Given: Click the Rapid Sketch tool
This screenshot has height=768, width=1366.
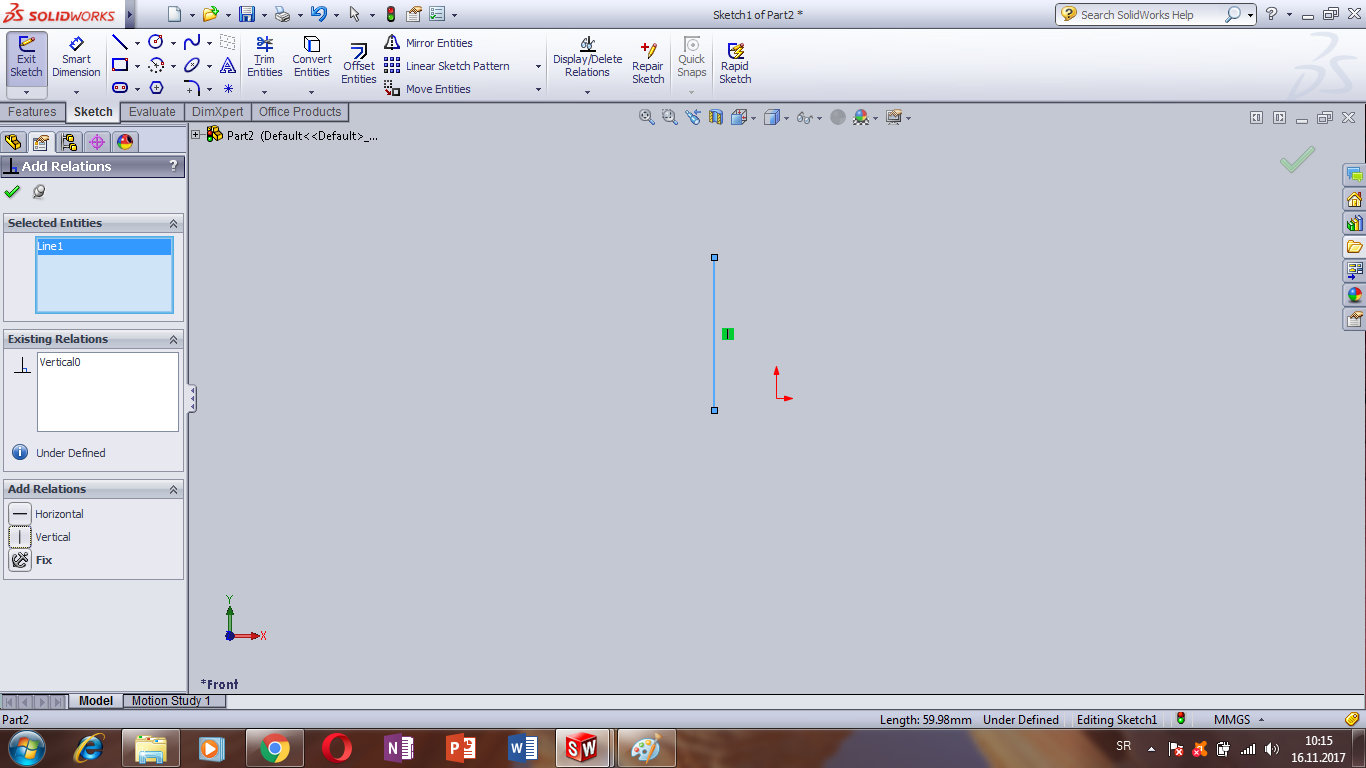Looking at the screenshot, I should coord(735,63).
